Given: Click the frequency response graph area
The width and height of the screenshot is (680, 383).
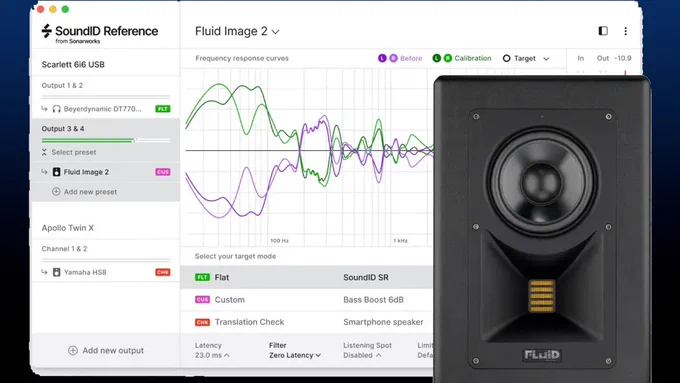Looking at the screenshot, I should pos(310,156).
